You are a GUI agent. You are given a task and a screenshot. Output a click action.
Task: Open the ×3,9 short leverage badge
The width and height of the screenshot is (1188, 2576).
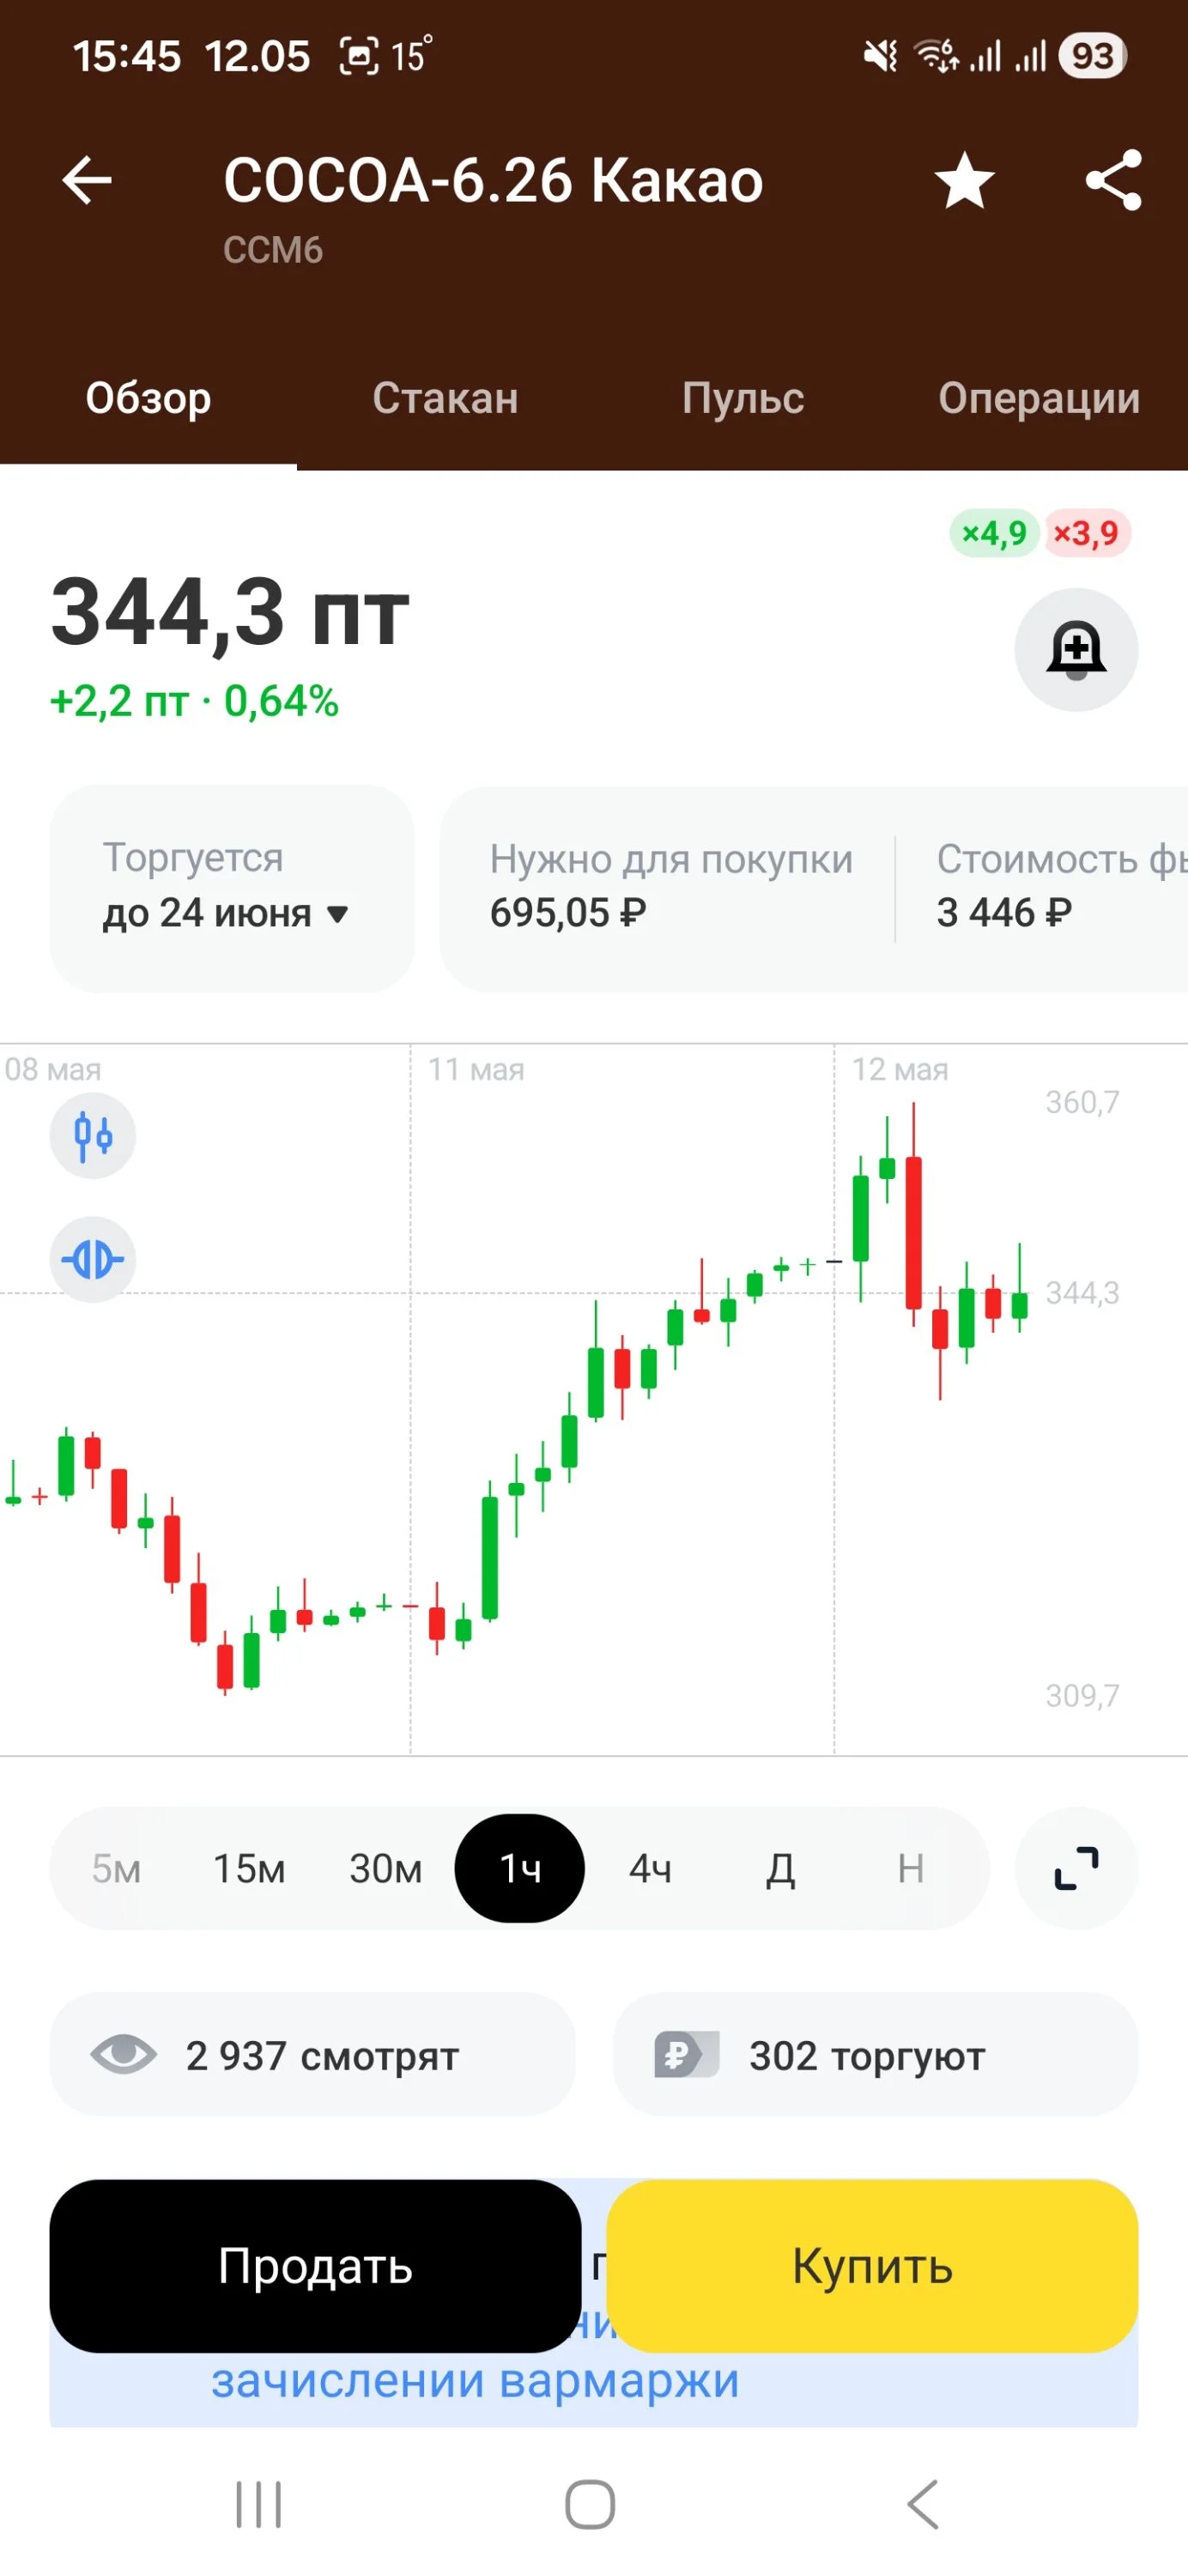[1086, 533]
